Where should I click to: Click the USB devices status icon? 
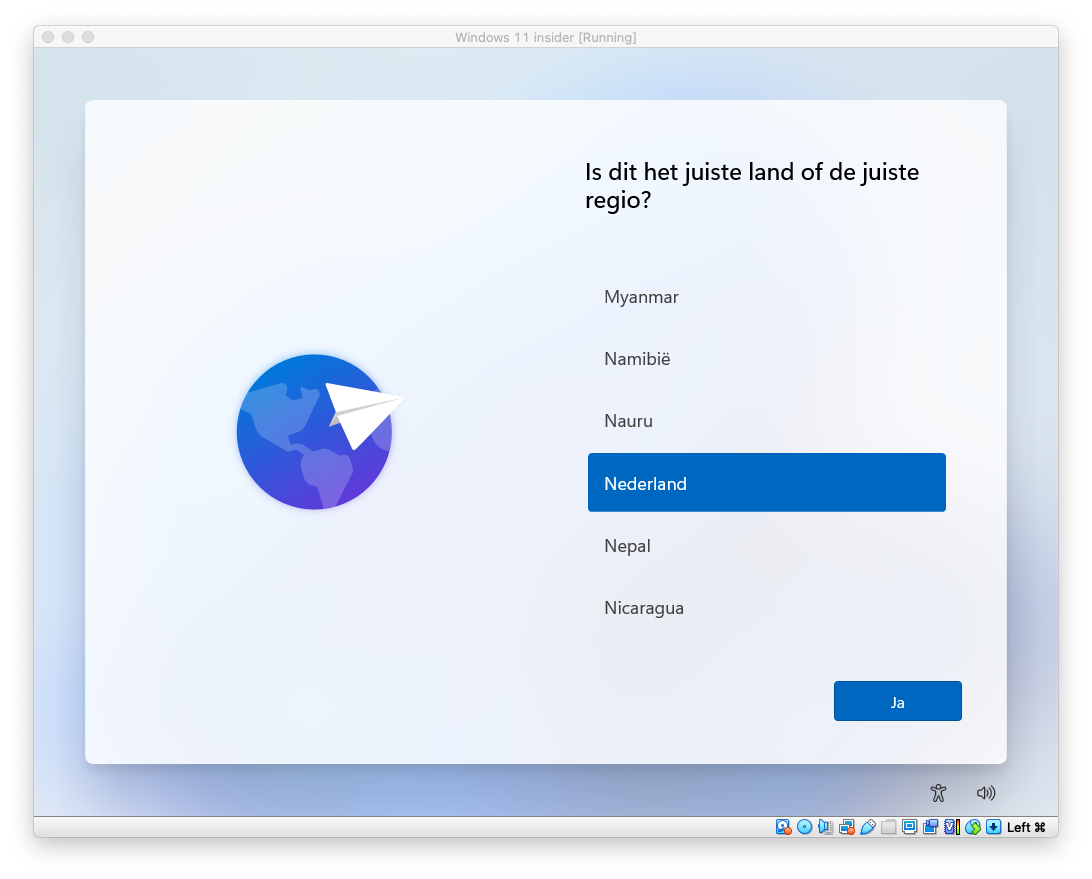coord(867,827)
